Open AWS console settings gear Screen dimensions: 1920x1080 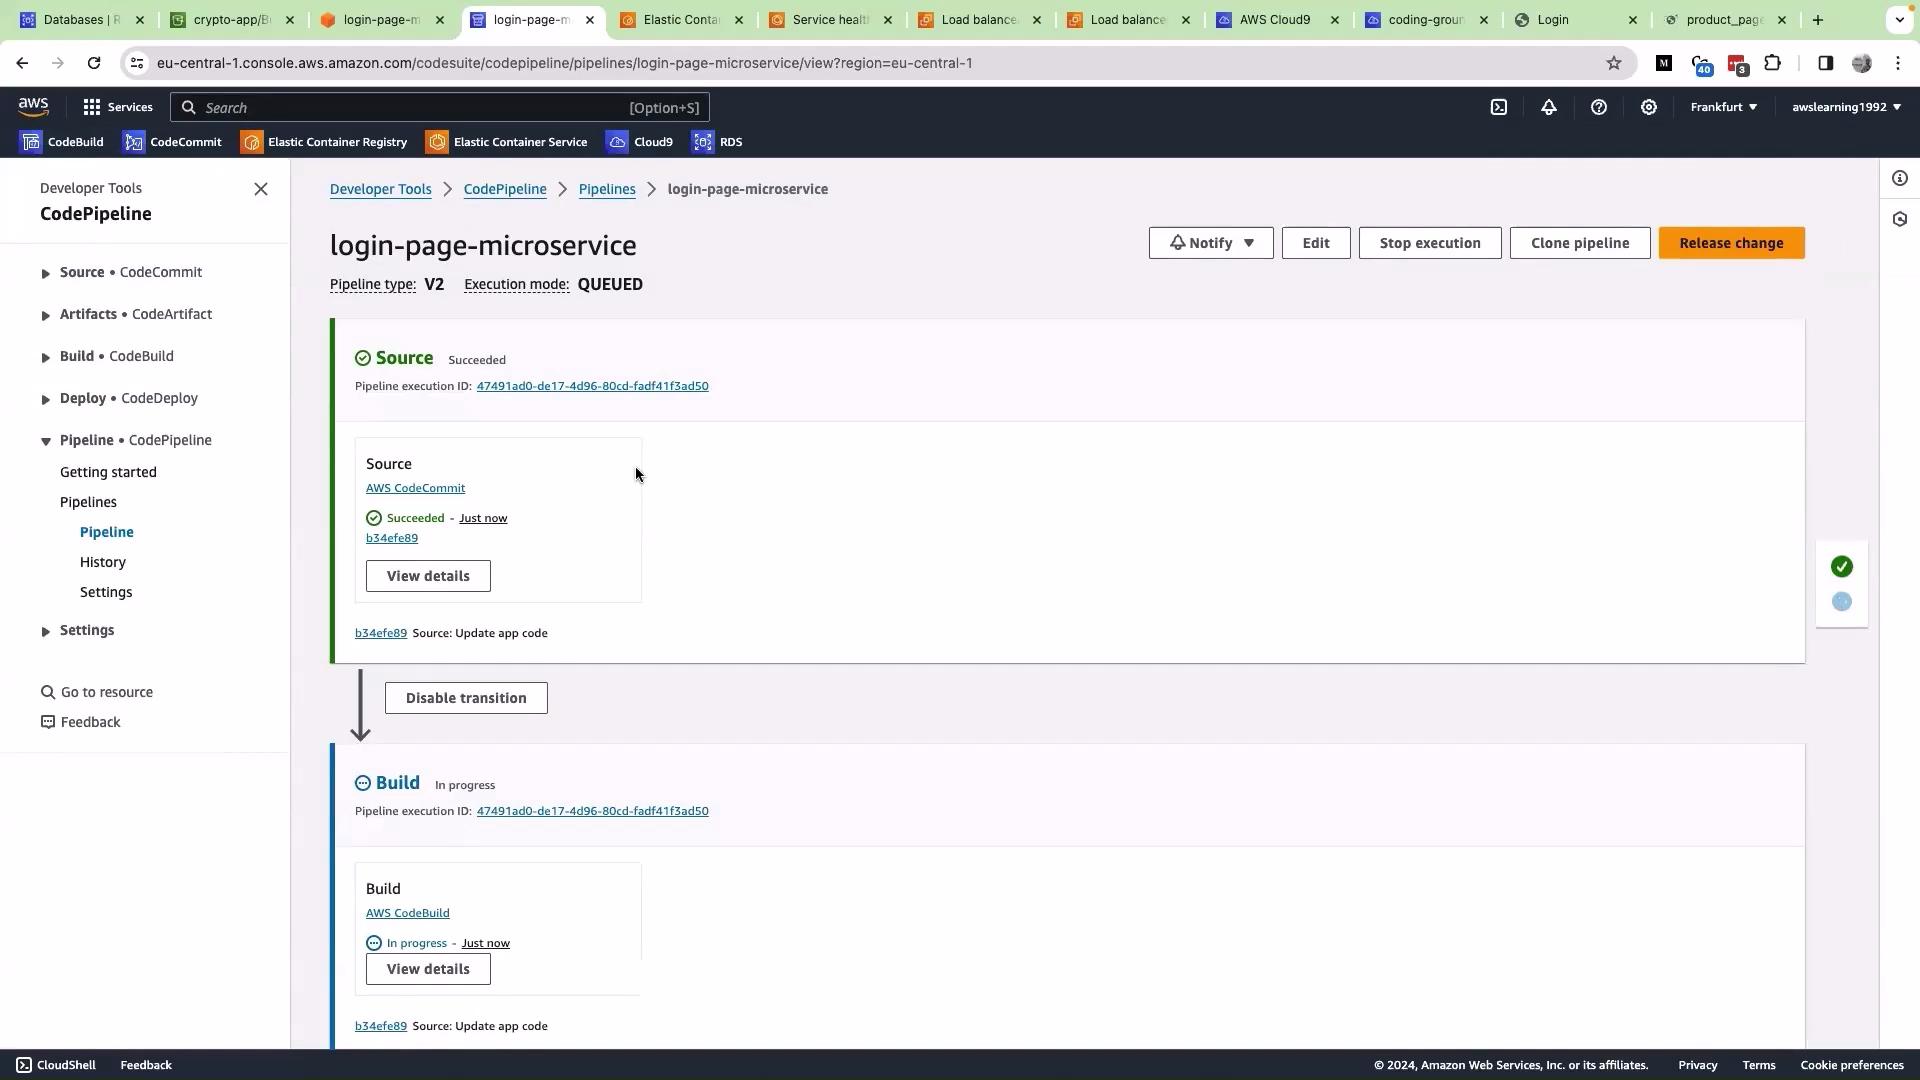coord(1649,107)
